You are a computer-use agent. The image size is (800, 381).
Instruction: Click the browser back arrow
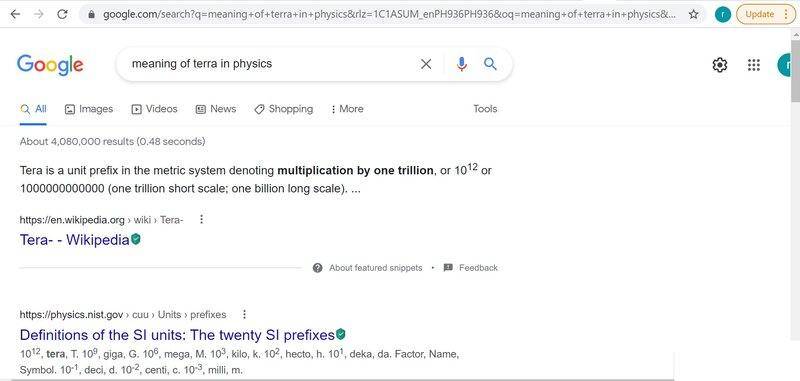tap(15, 14)
